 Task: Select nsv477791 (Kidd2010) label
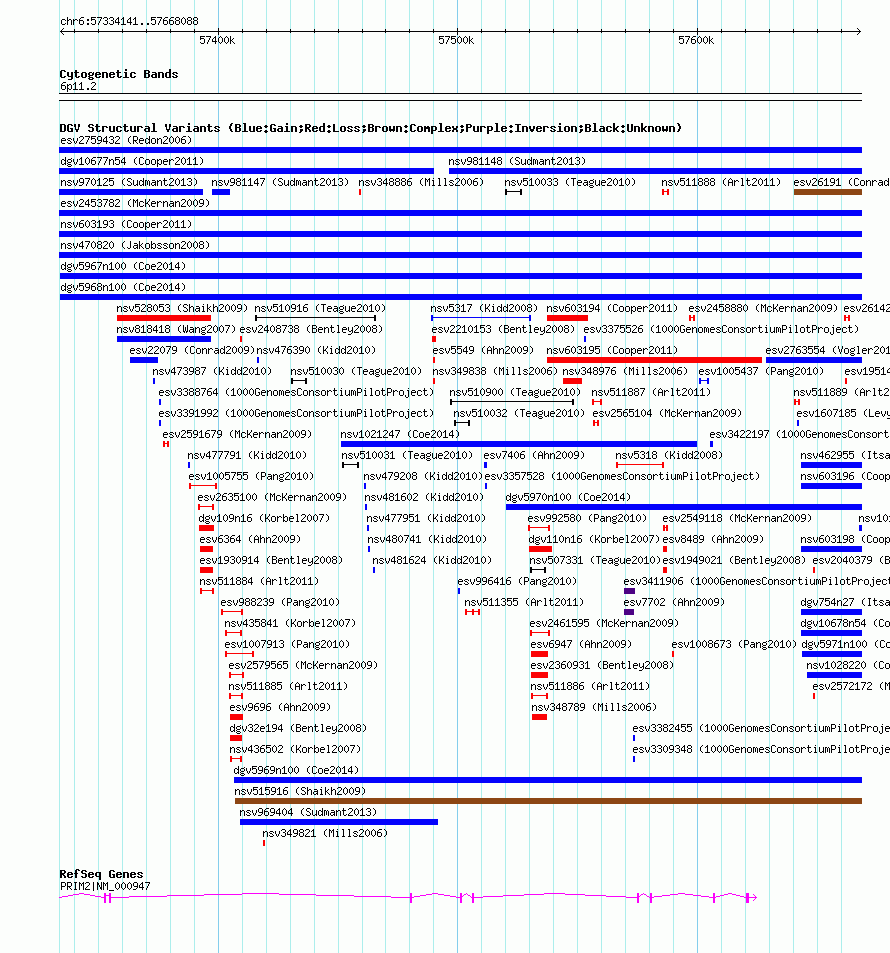click(x=247, y=455)
